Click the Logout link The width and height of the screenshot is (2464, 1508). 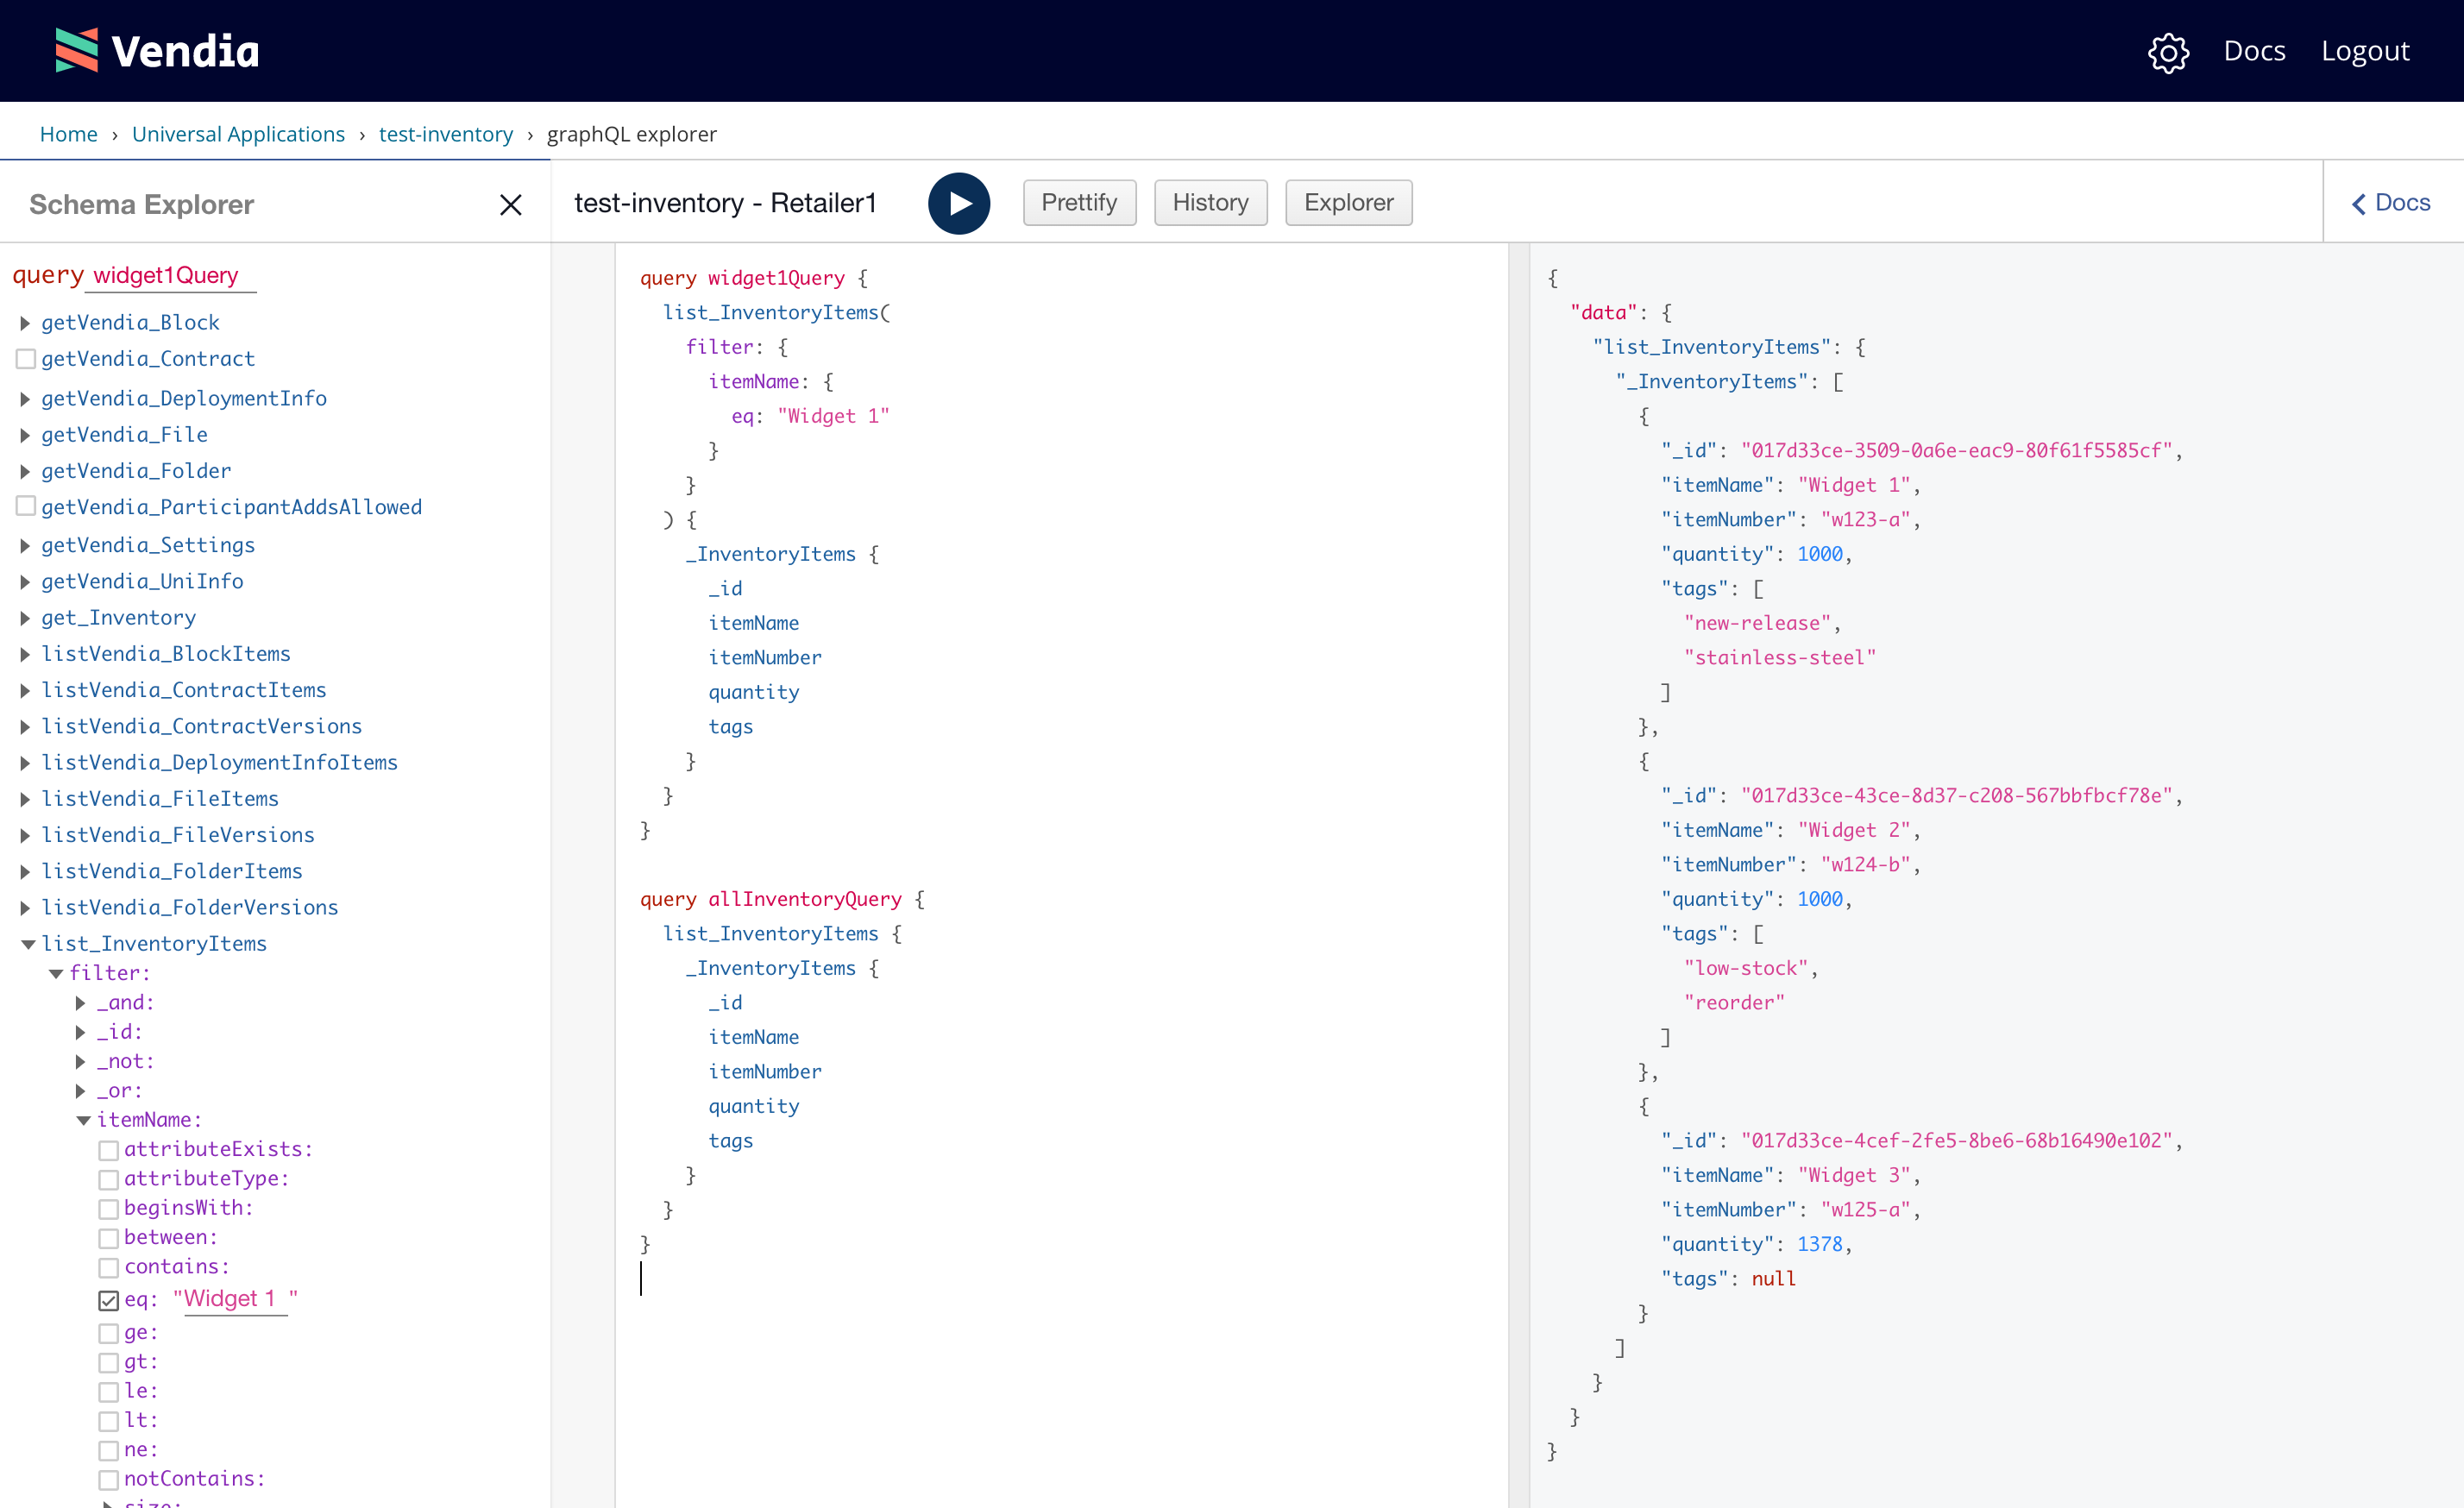coord(2365,51)
